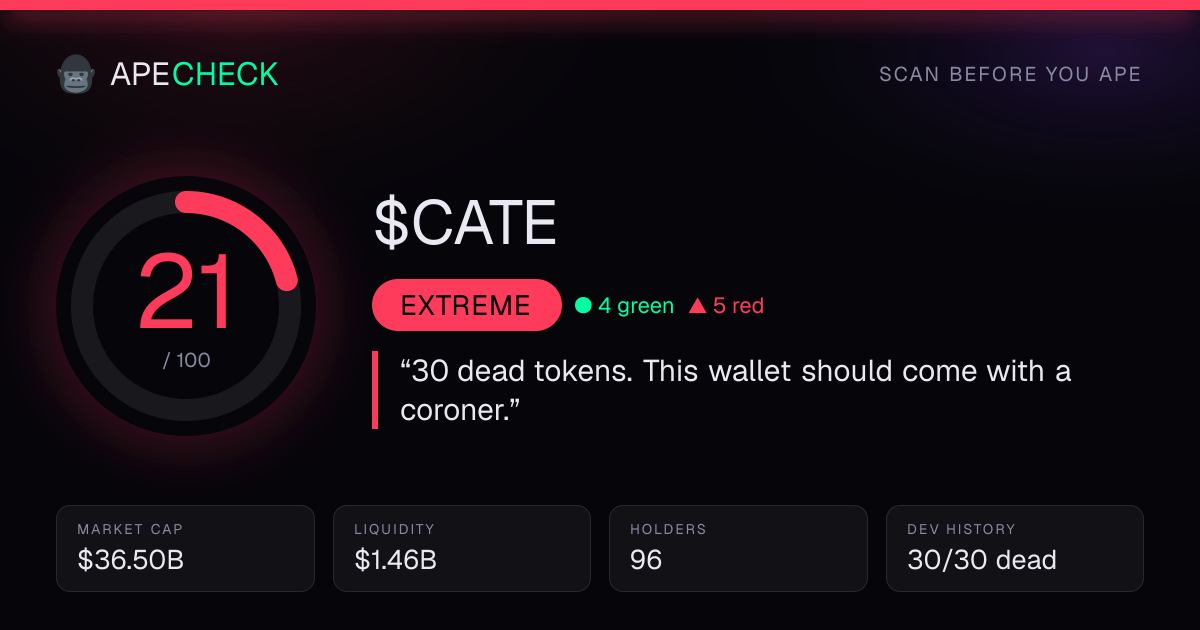This screenshot has width=1200, height=630.
Task: Click the coroner quote text
Action: pyautogui.click(x=735, y=390)
